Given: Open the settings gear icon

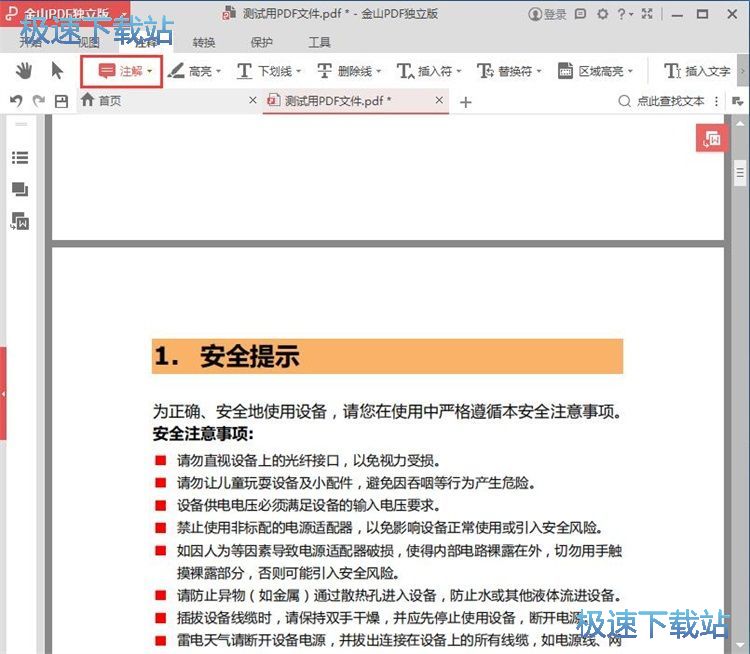Looking at the screenshot, I should point(603,14).
